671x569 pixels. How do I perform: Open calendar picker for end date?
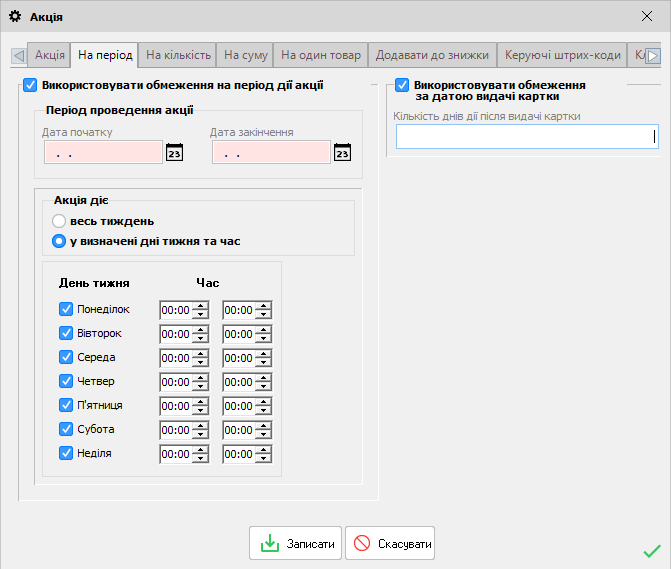(x=342, y=153)
